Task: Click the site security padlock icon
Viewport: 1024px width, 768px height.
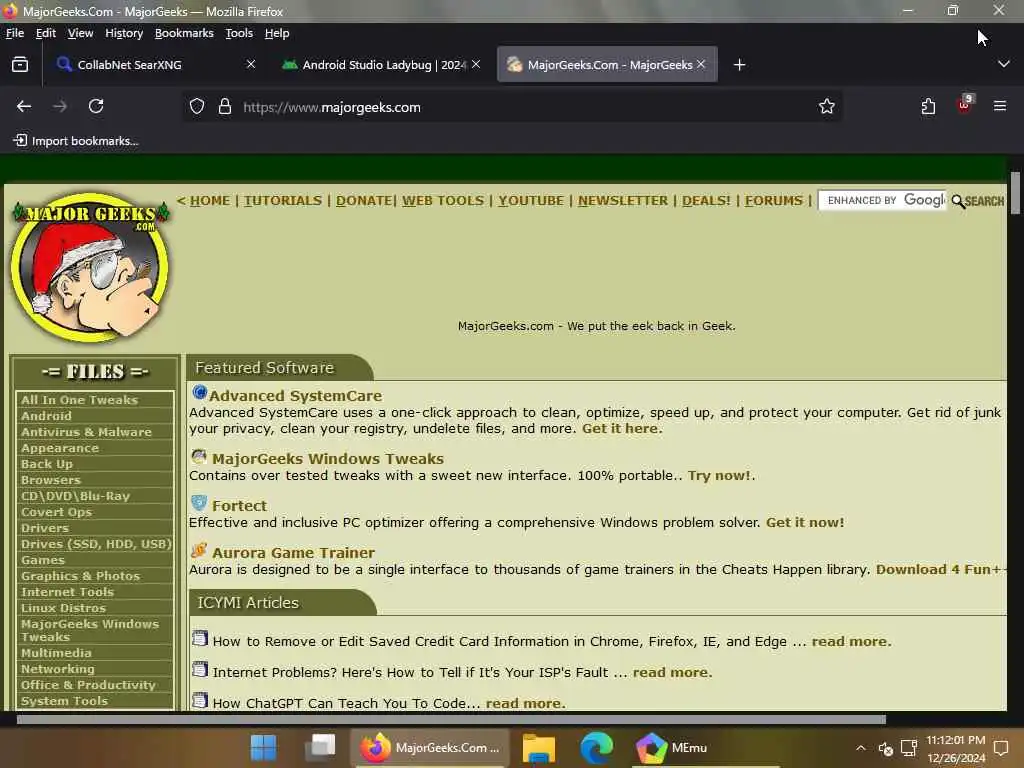Action: (x=225, y=106)
